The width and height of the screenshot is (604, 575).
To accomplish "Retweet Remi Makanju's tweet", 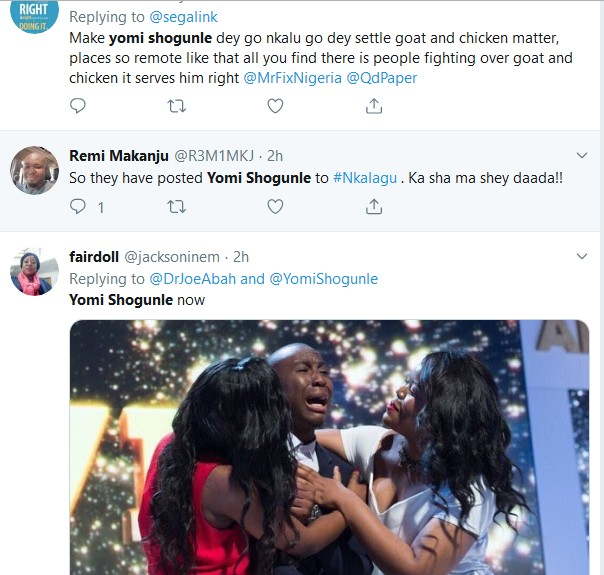I will 176,206.
